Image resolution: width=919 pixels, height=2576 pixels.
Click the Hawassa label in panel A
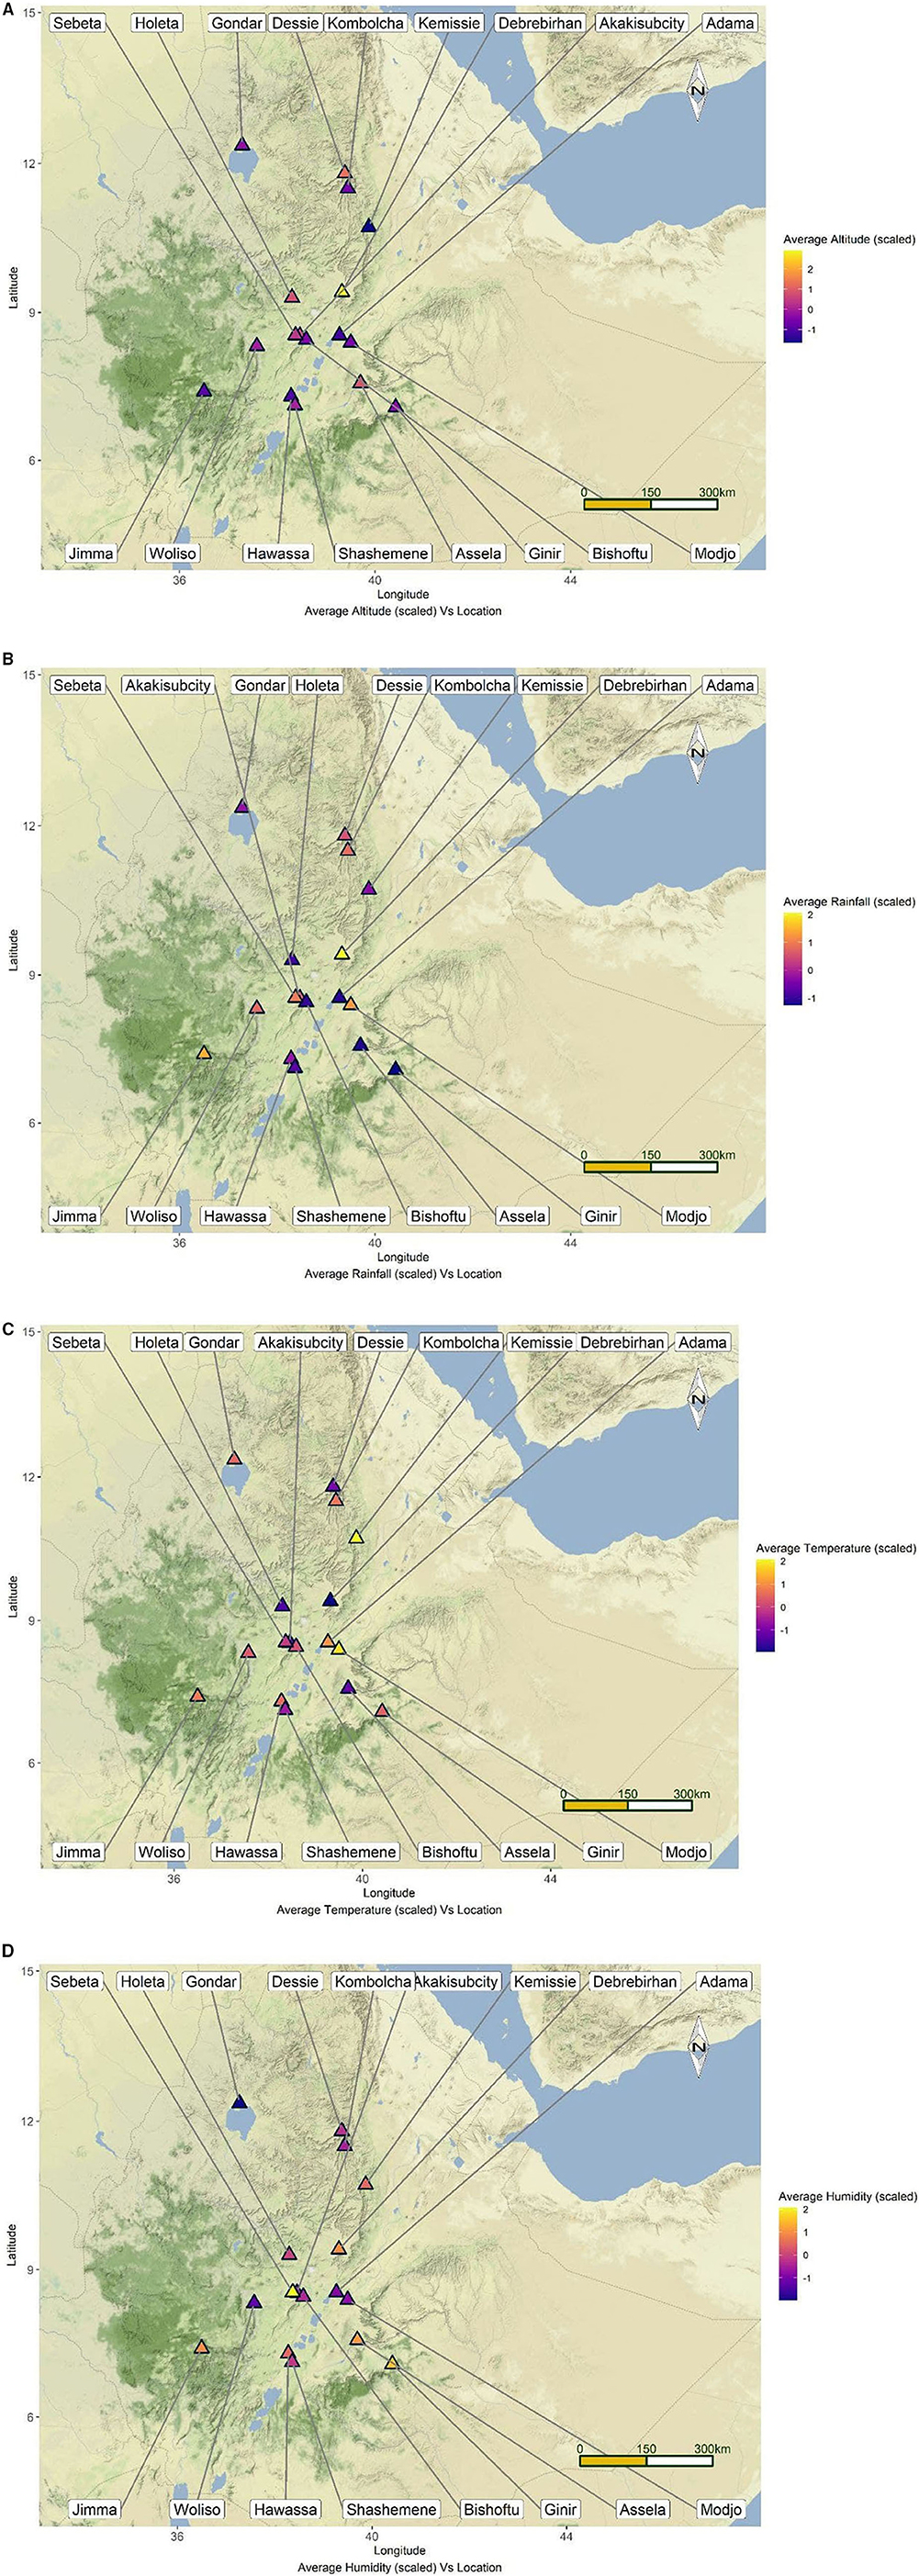279,553
